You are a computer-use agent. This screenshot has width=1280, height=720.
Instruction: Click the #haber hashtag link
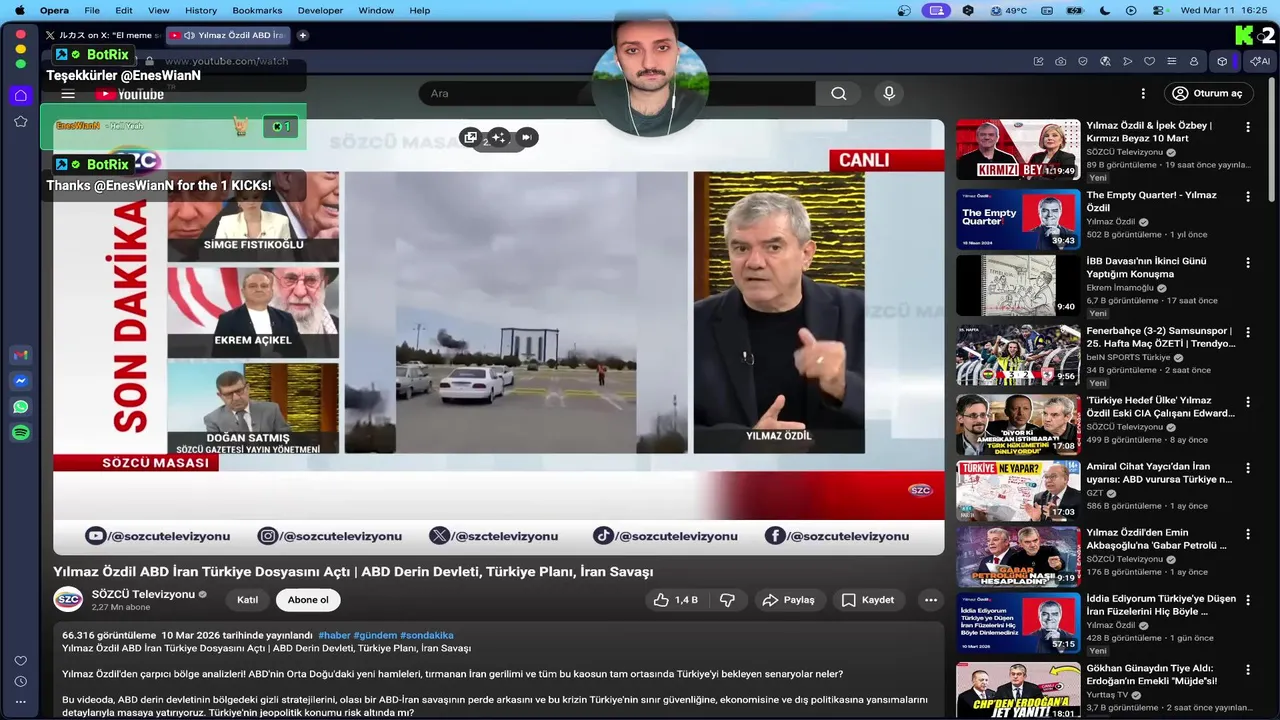(x=334, y=635)
